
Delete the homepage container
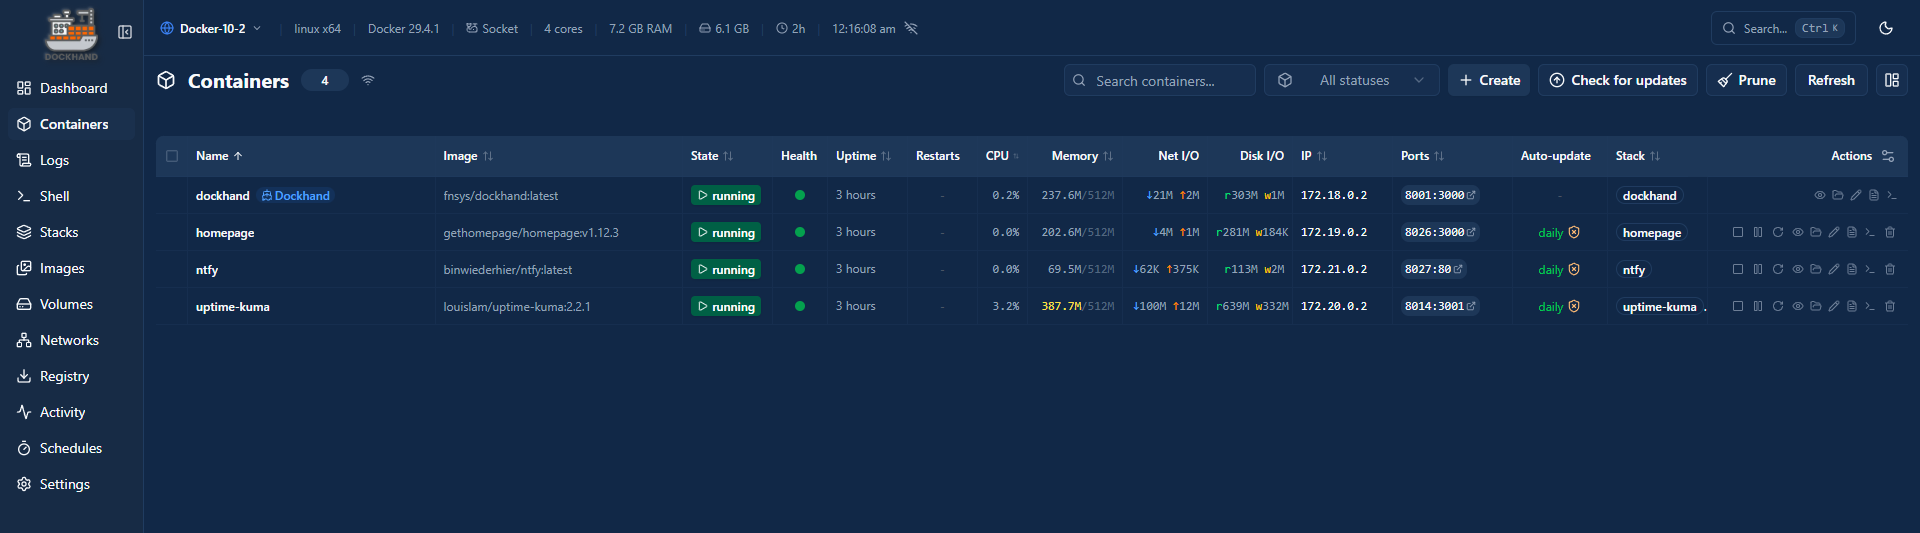tap(1890, 232)
